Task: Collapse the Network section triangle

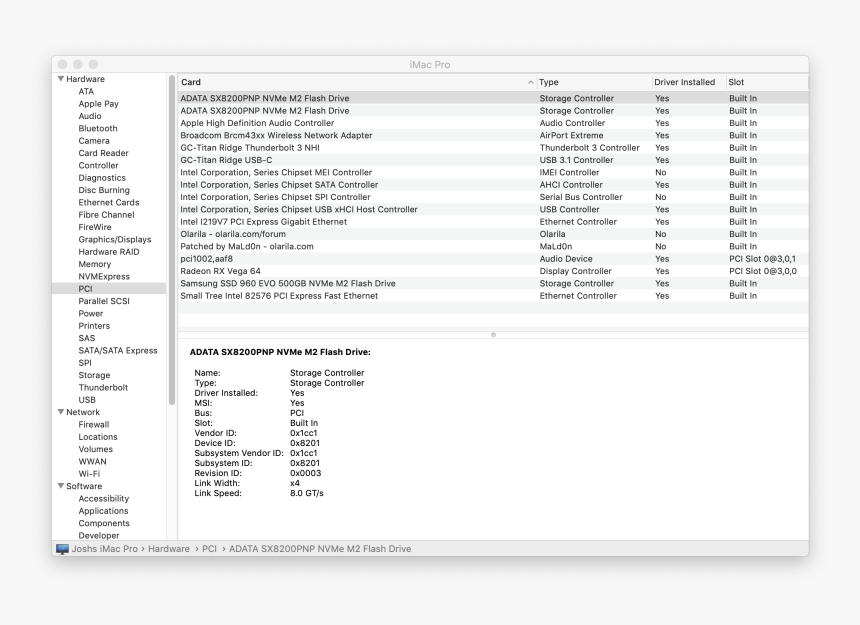Action: point(61,412)
